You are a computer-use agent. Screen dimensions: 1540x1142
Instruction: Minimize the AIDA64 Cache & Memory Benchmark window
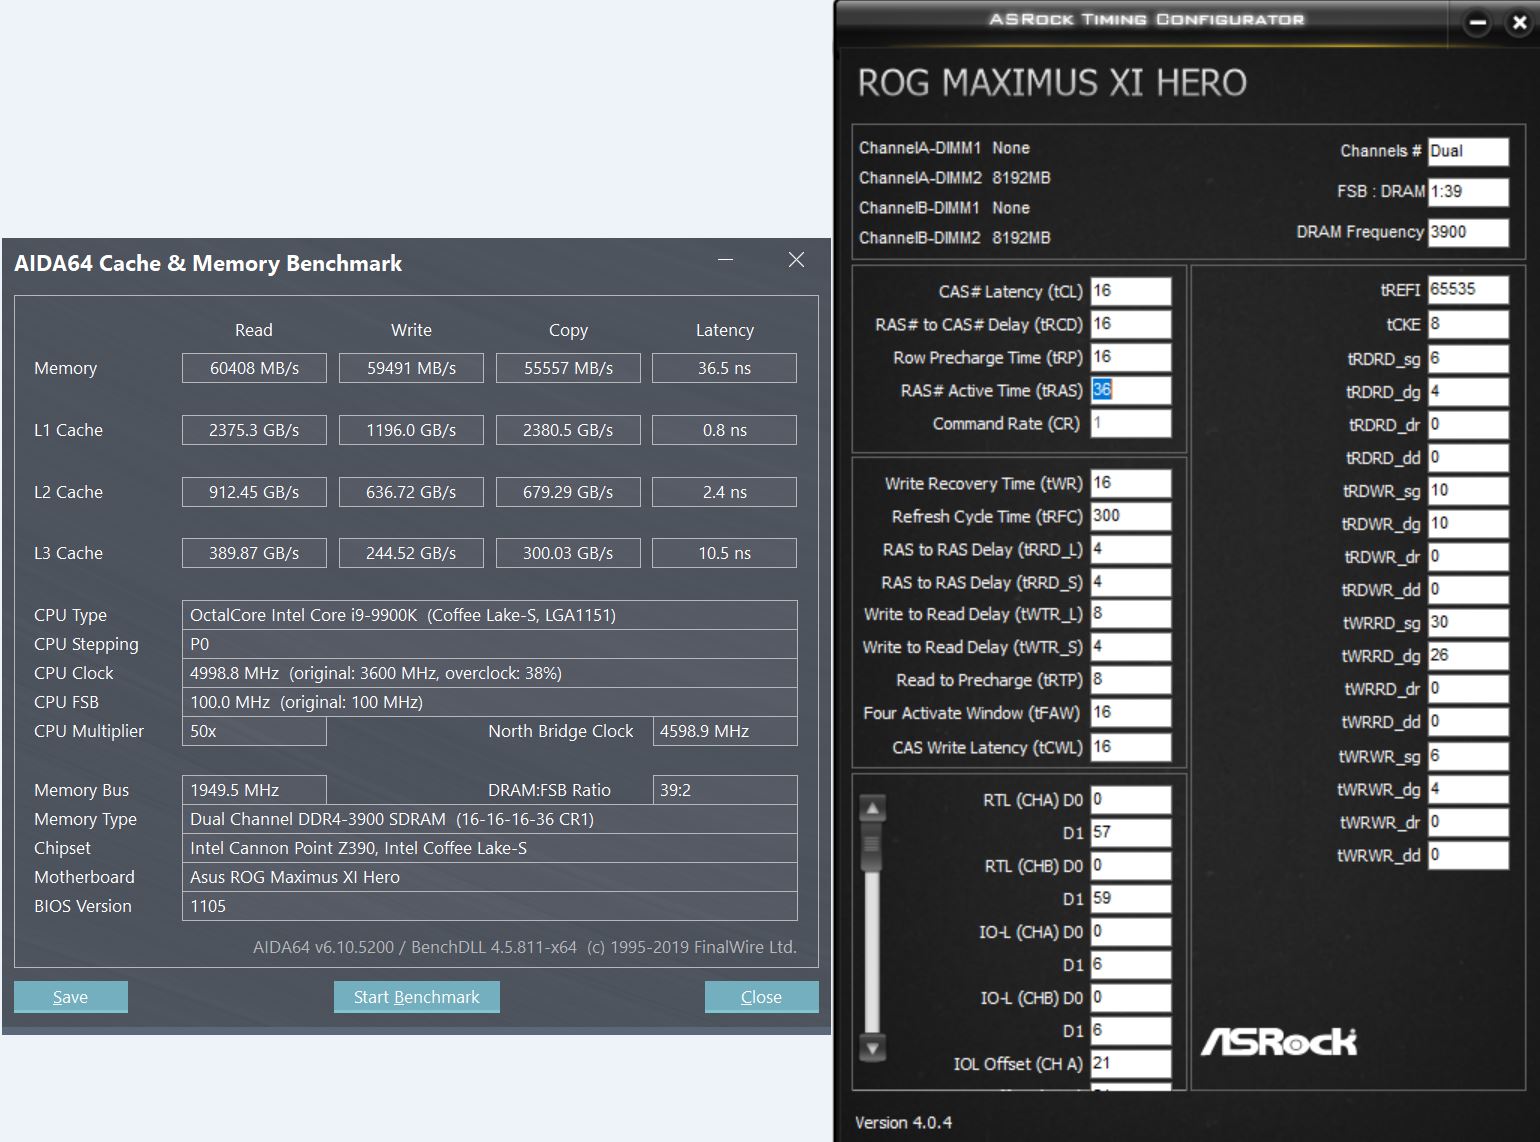tap(726, 260)
